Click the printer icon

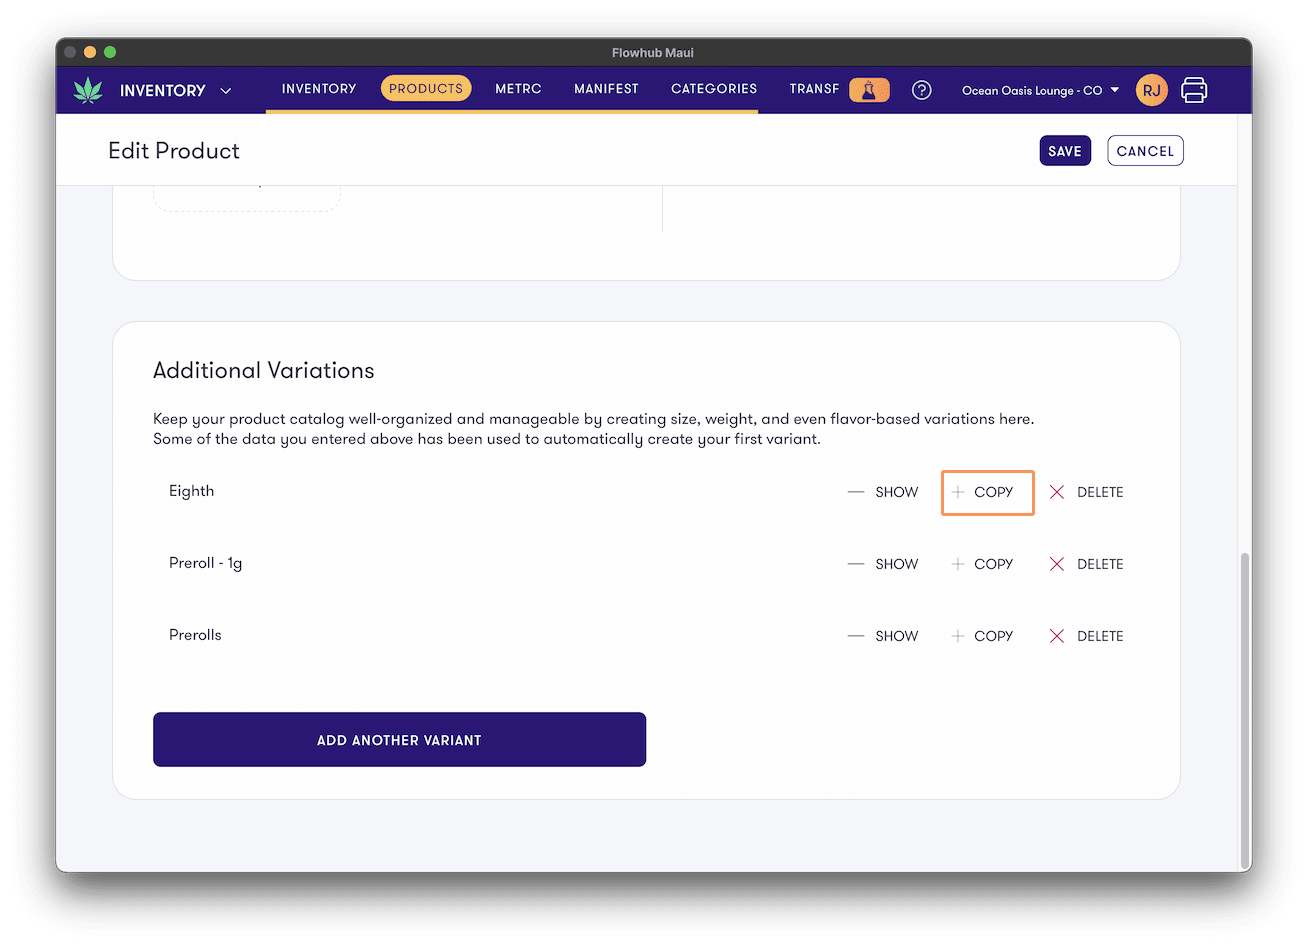click(x=1194, y=90)
